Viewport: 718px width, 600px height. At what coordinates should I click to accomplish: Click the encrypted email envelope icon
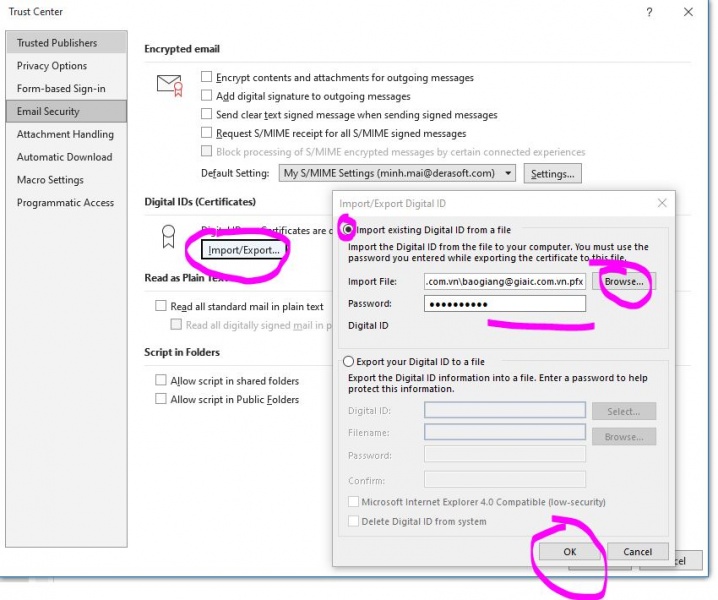click(169, 84)
